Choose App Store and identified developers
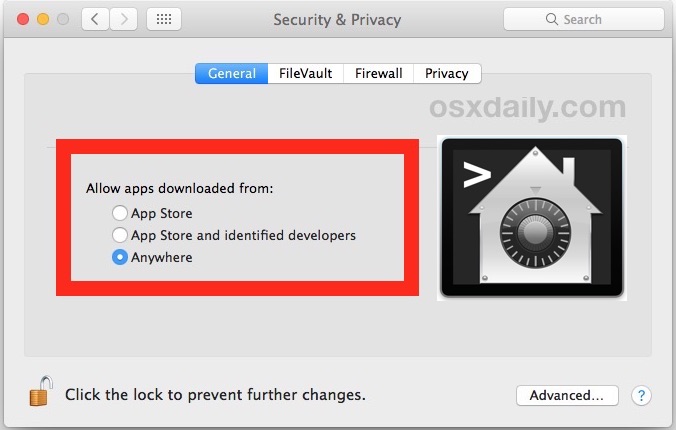The image size is (676, 430). 119,235
